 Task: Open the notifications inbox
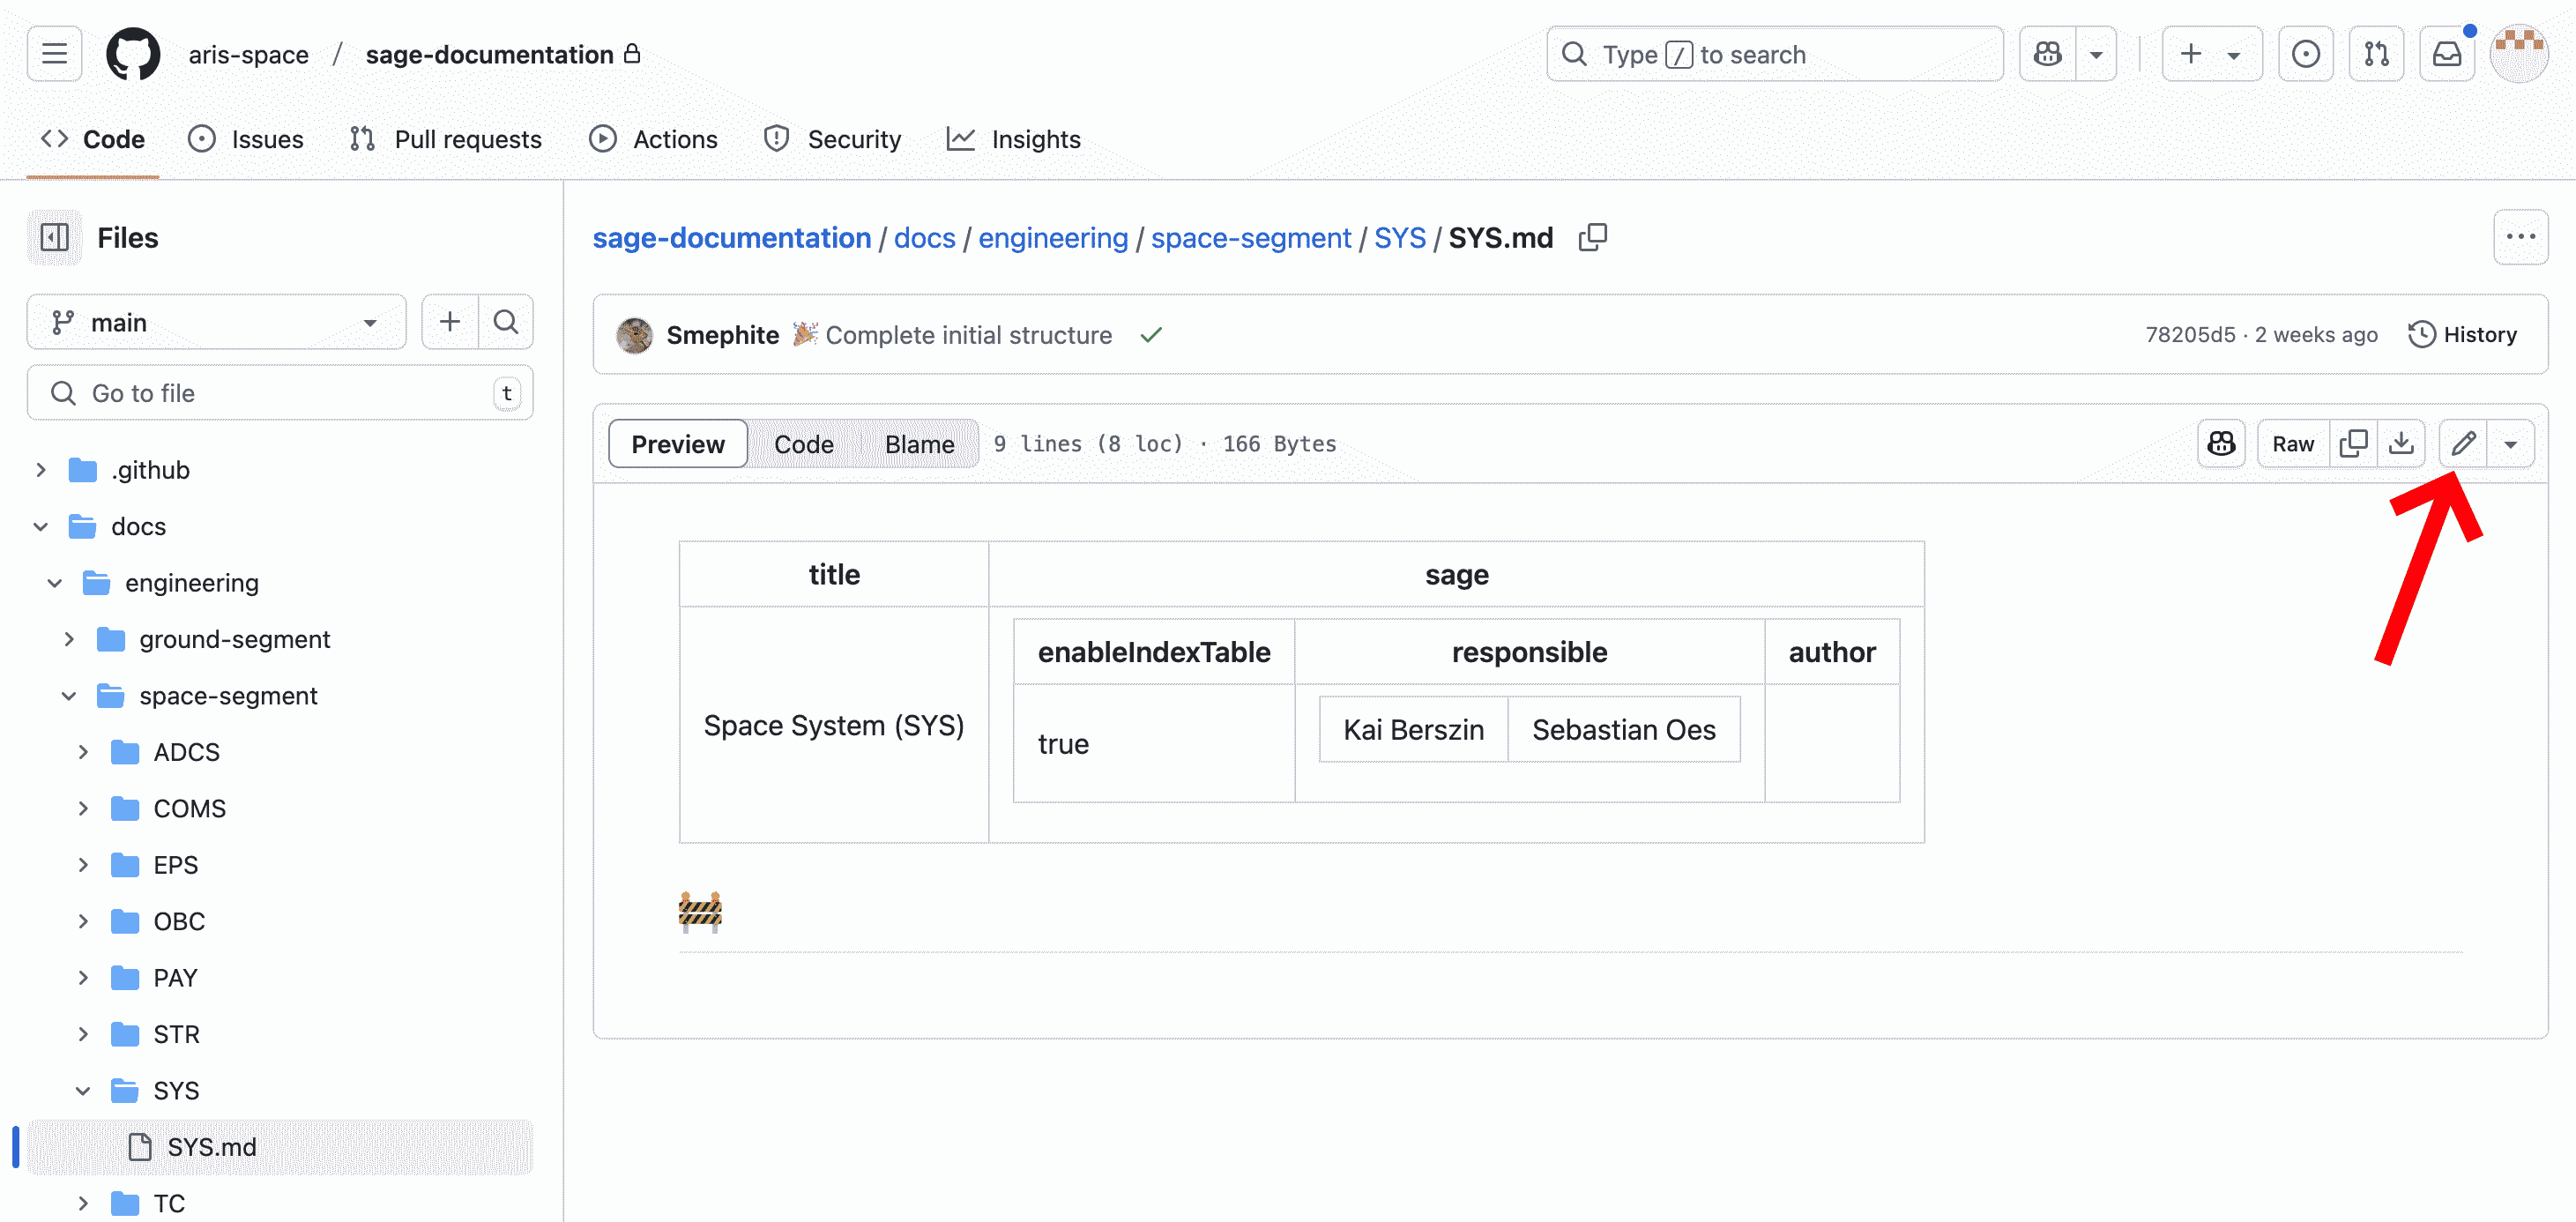click(2447, 54)
